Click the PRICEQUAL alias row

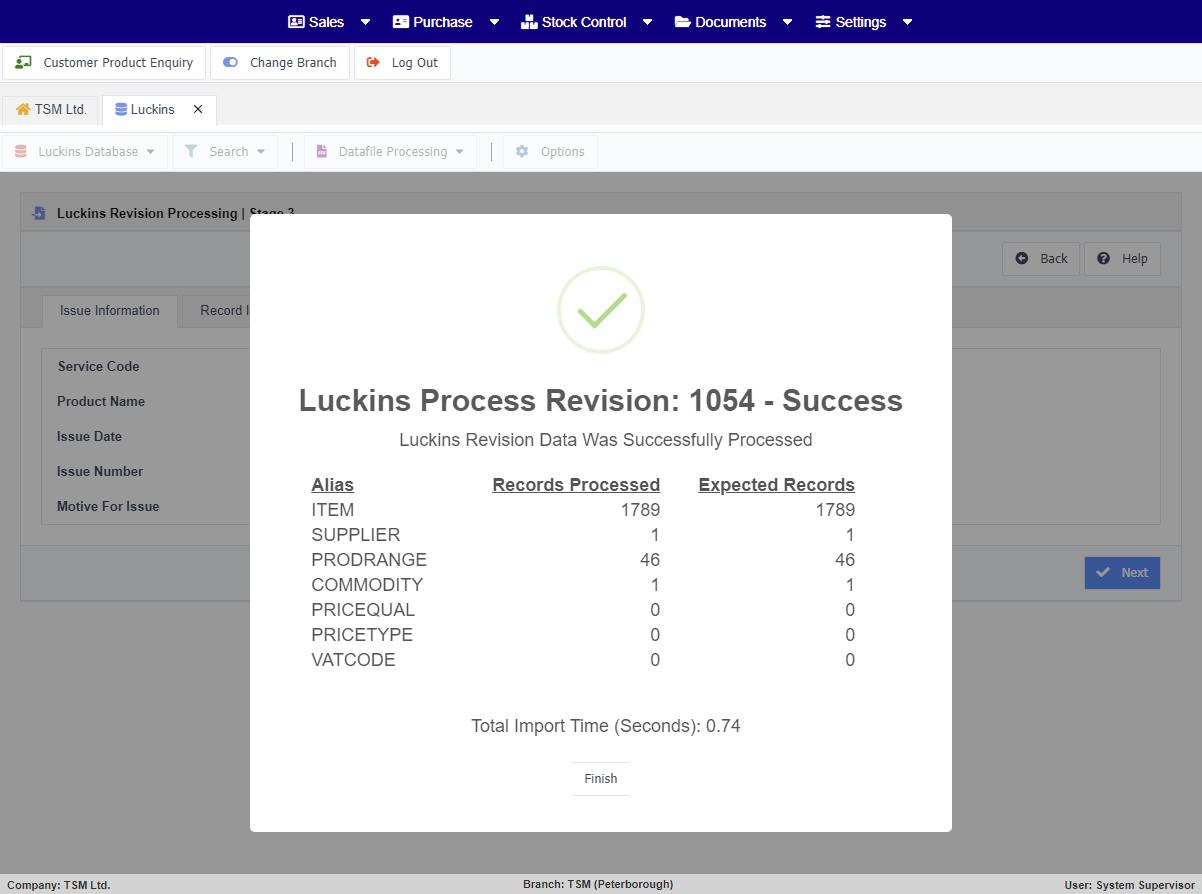(x=583, y=609)
